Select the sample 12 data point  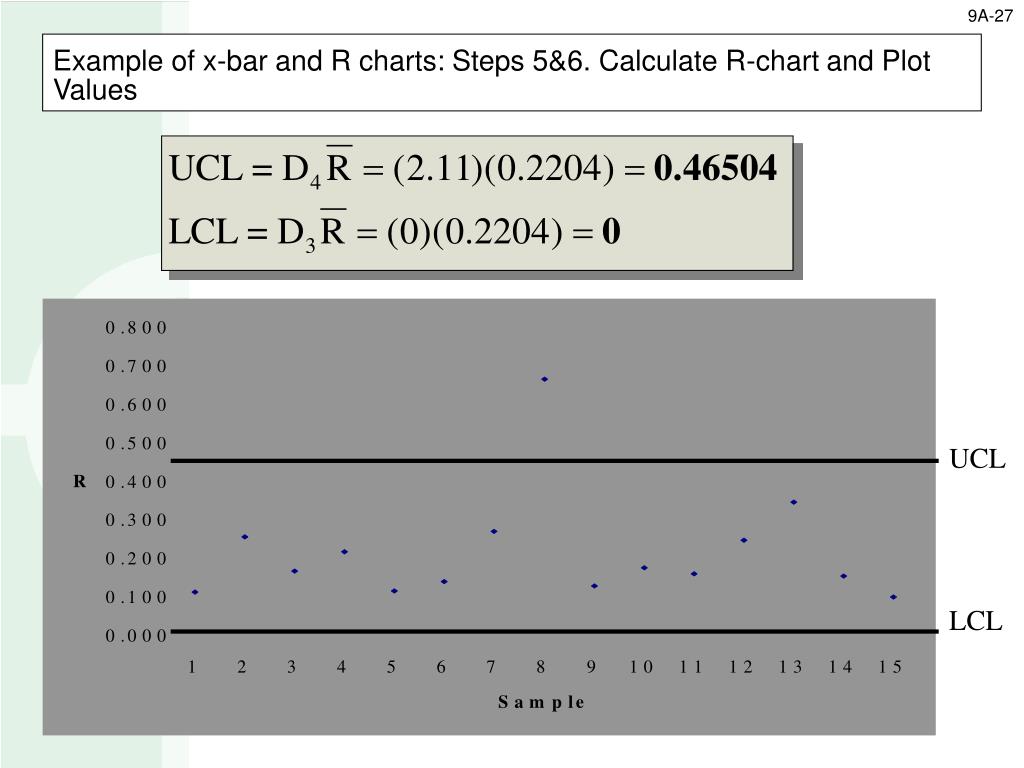pos(744,541)
